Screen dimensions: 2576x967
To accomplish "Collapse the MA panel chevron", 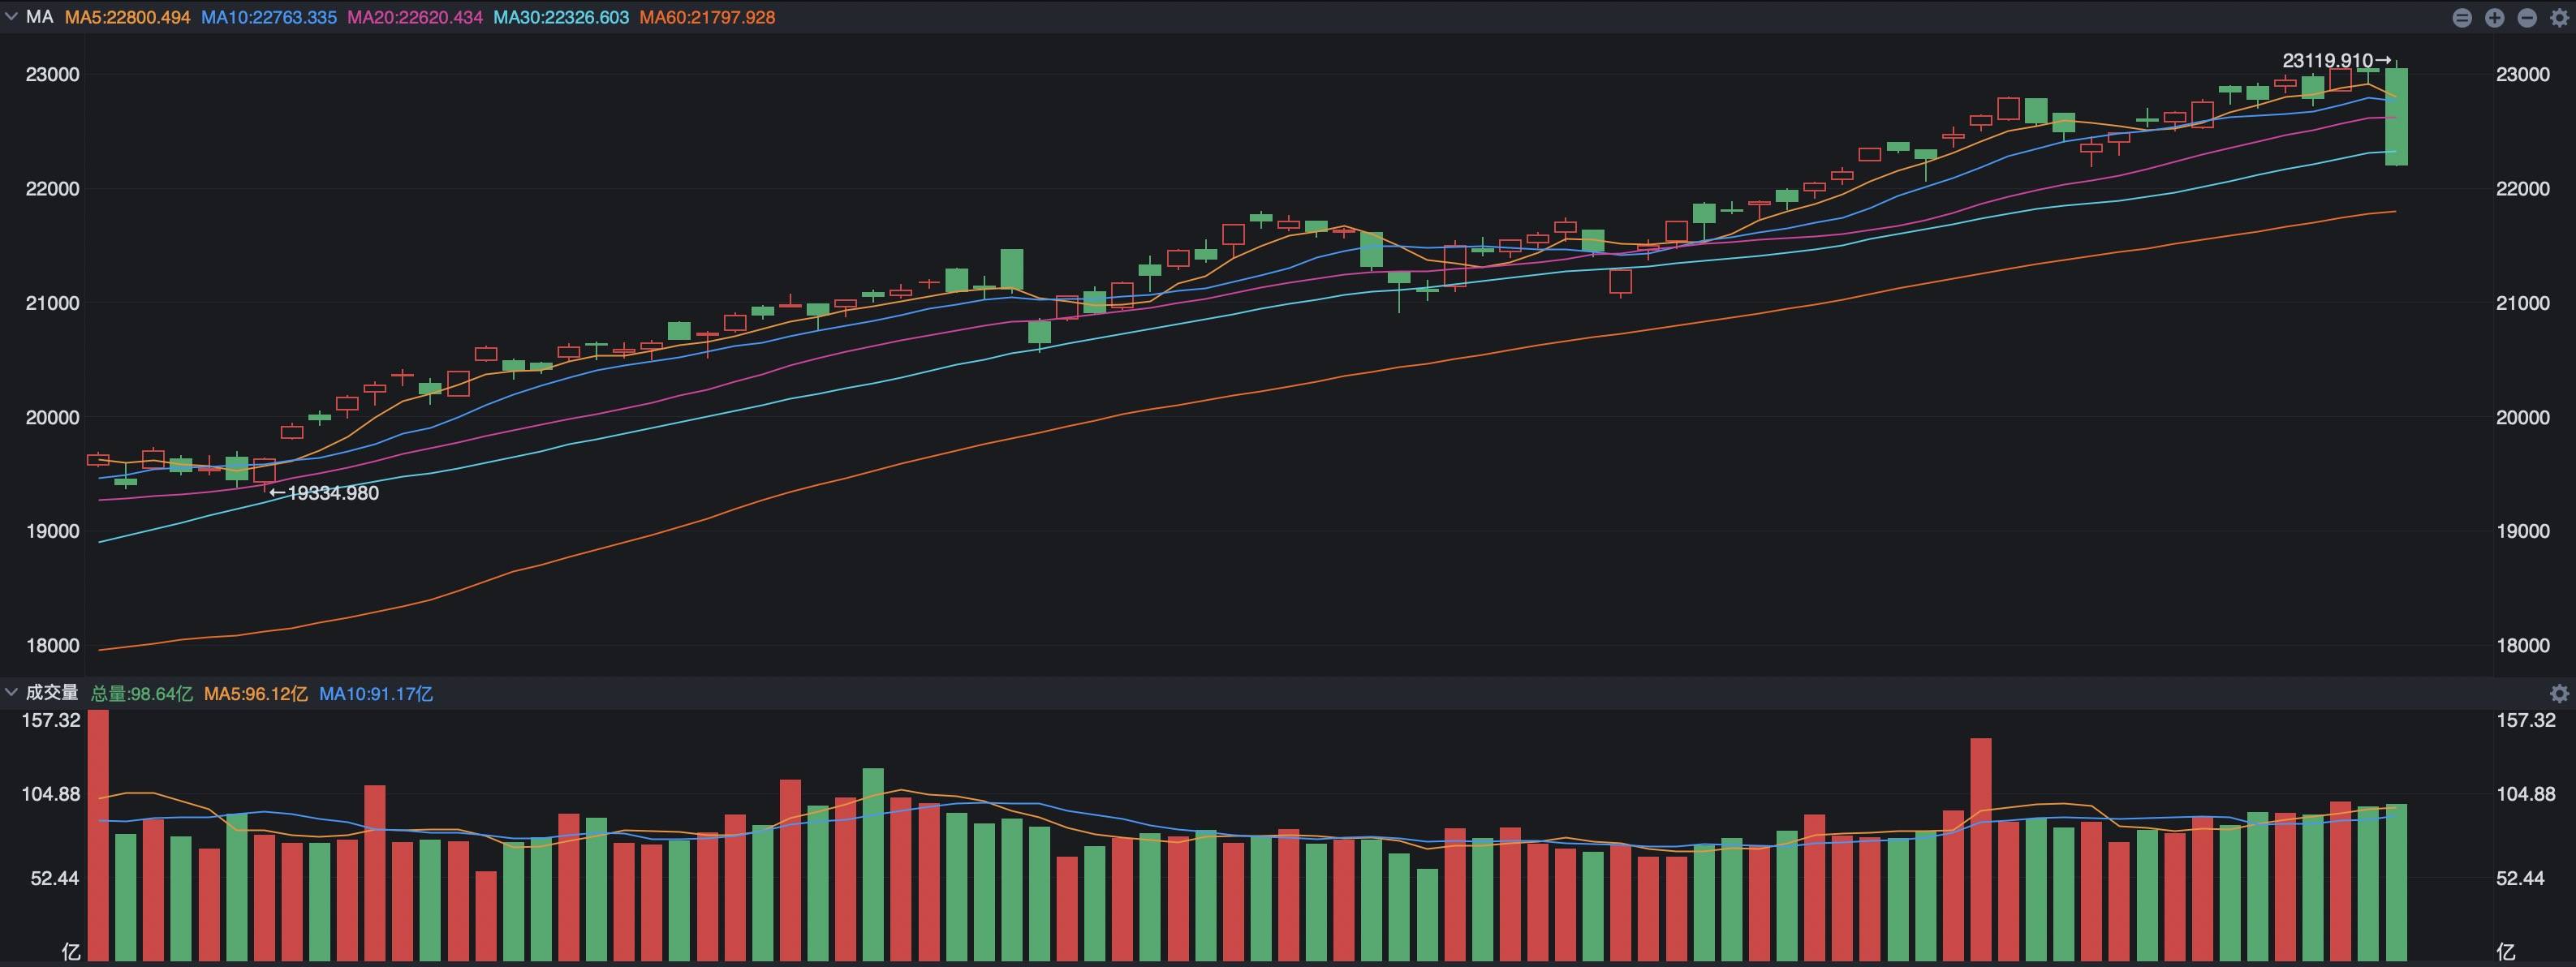I will (x=11, y=17).
